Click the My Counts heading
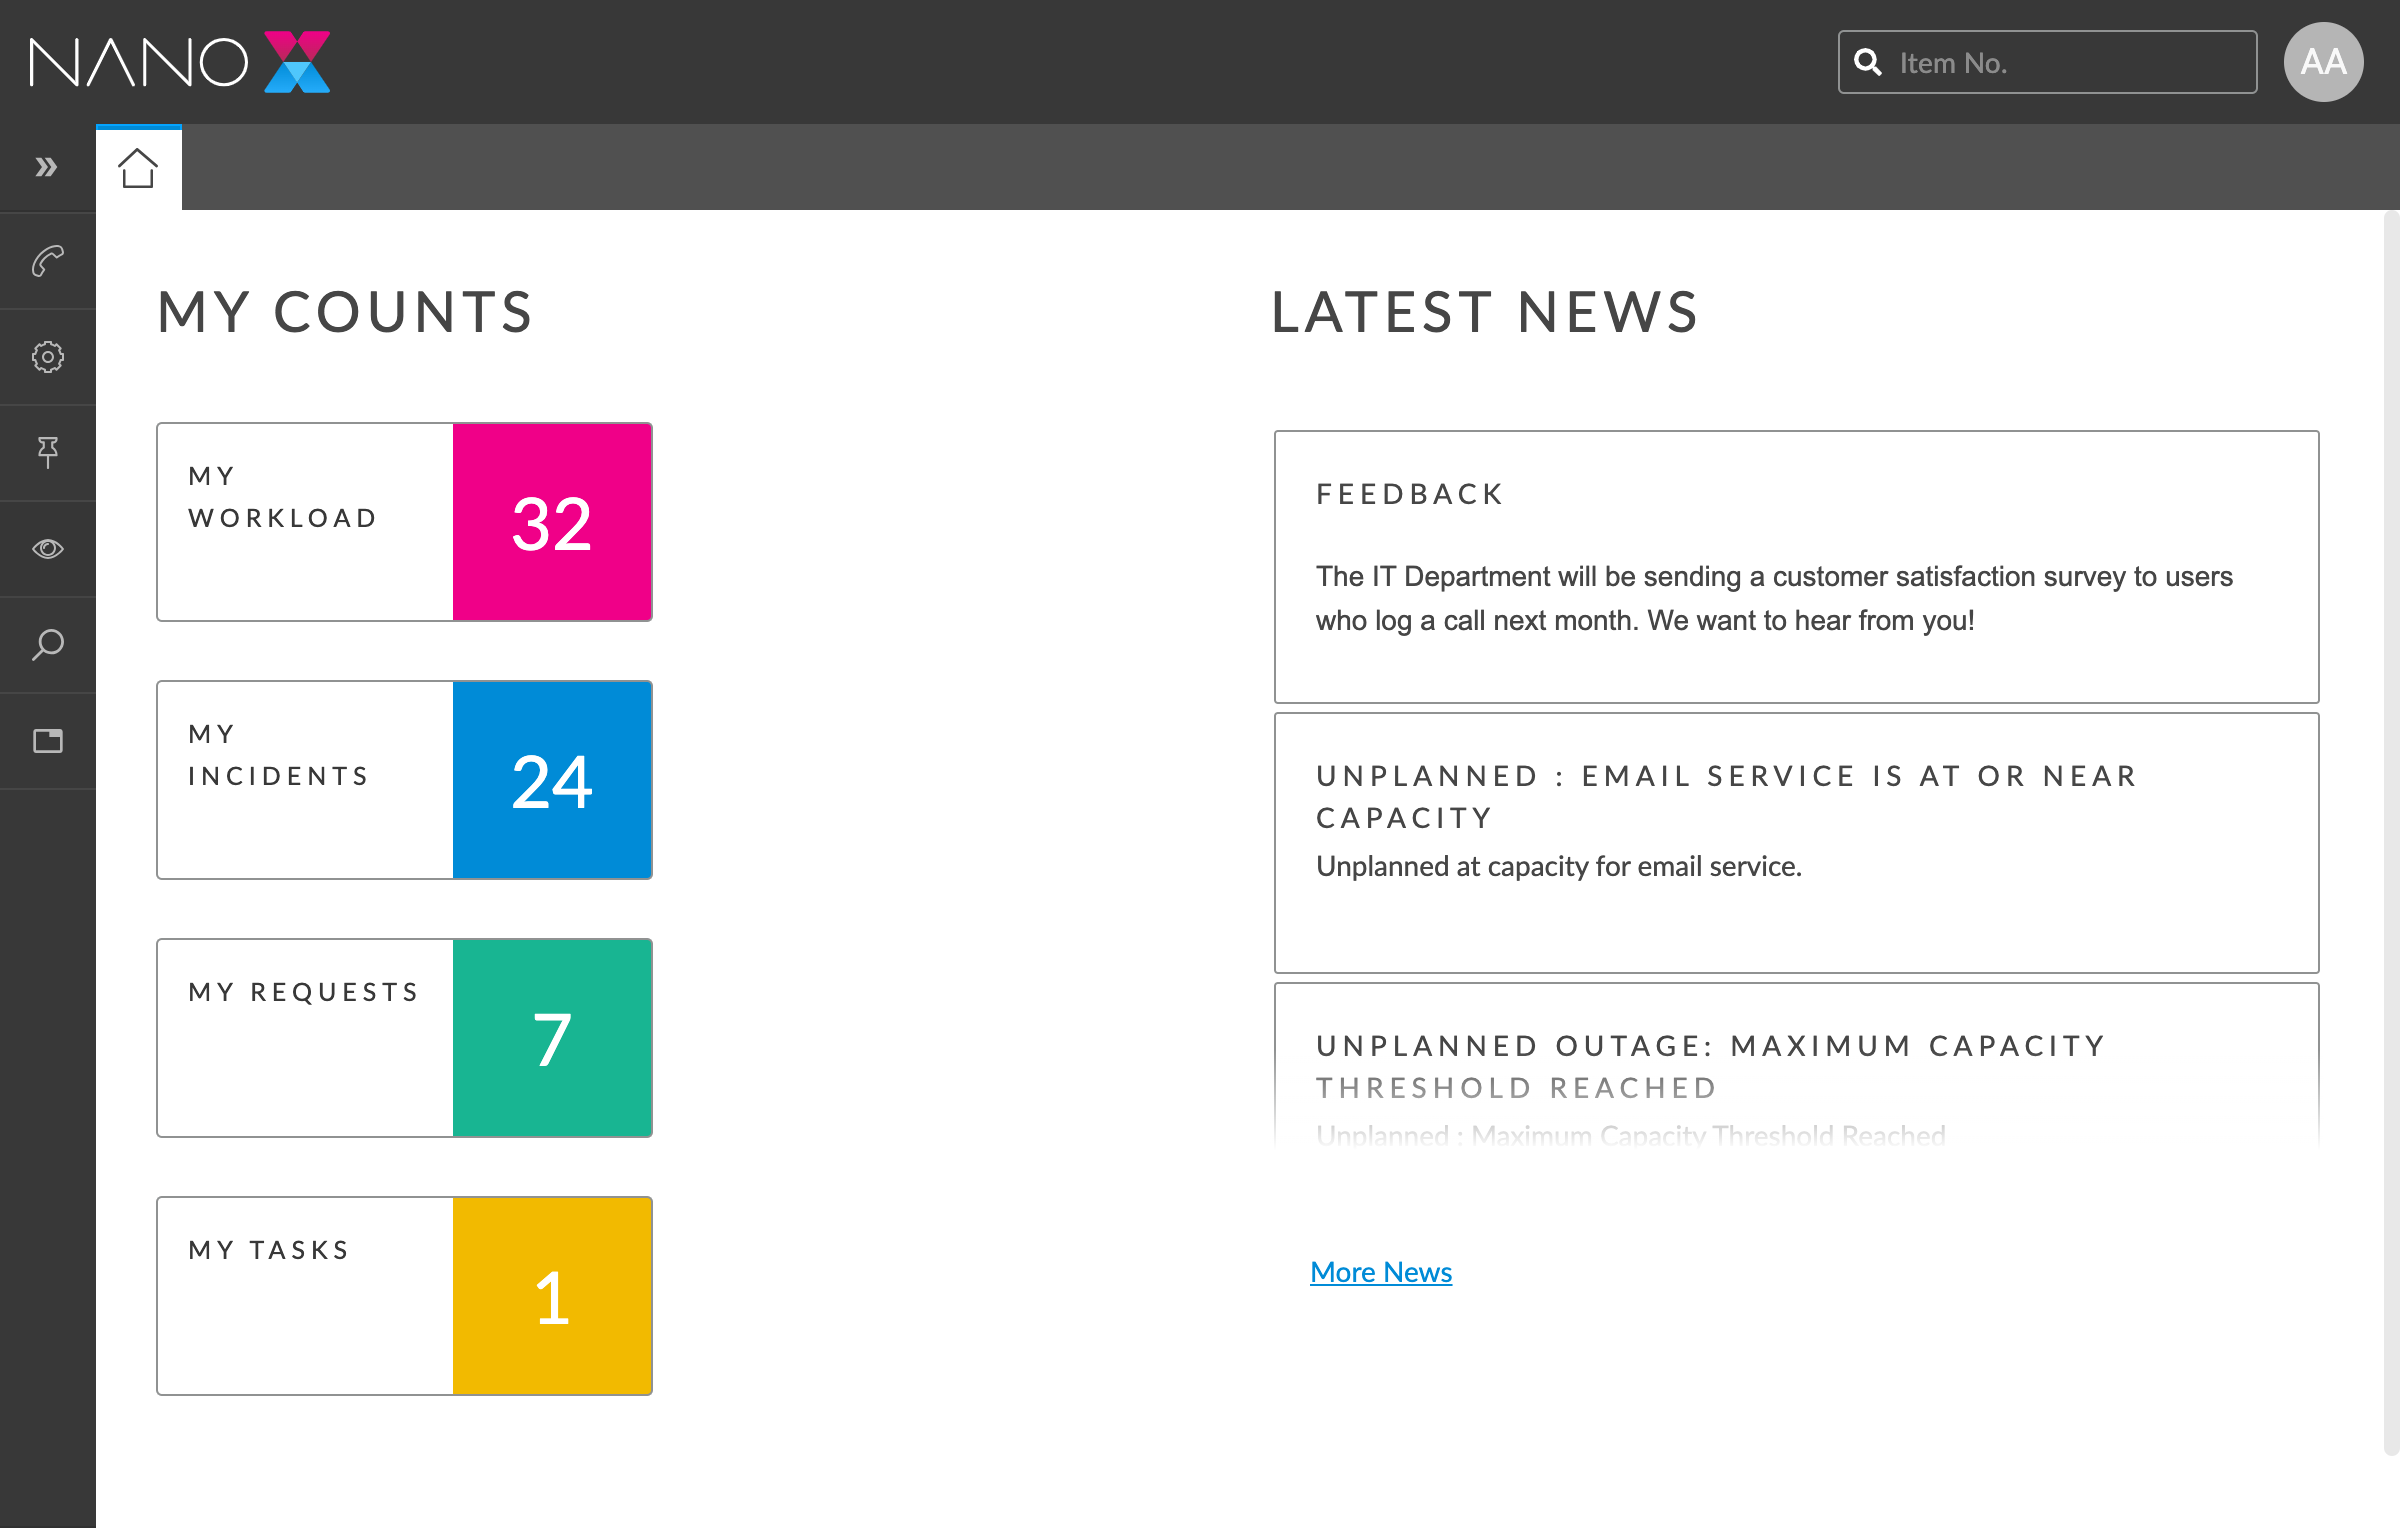Screen dimensions: 2400x1528 click(x=345, y=311)
